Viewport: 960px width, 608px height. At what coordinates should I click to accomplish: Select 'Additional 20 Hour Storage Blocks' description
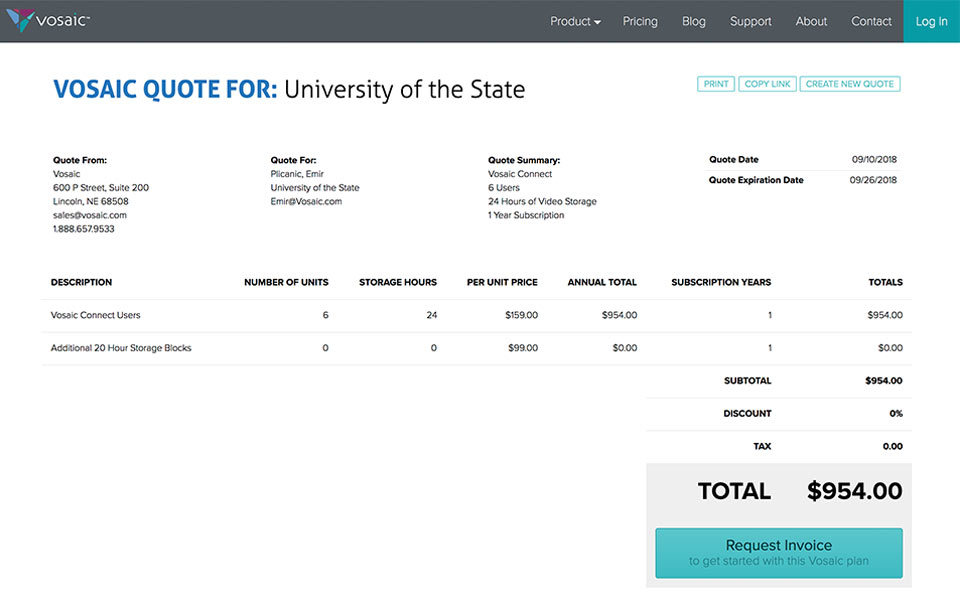(121, 348)
